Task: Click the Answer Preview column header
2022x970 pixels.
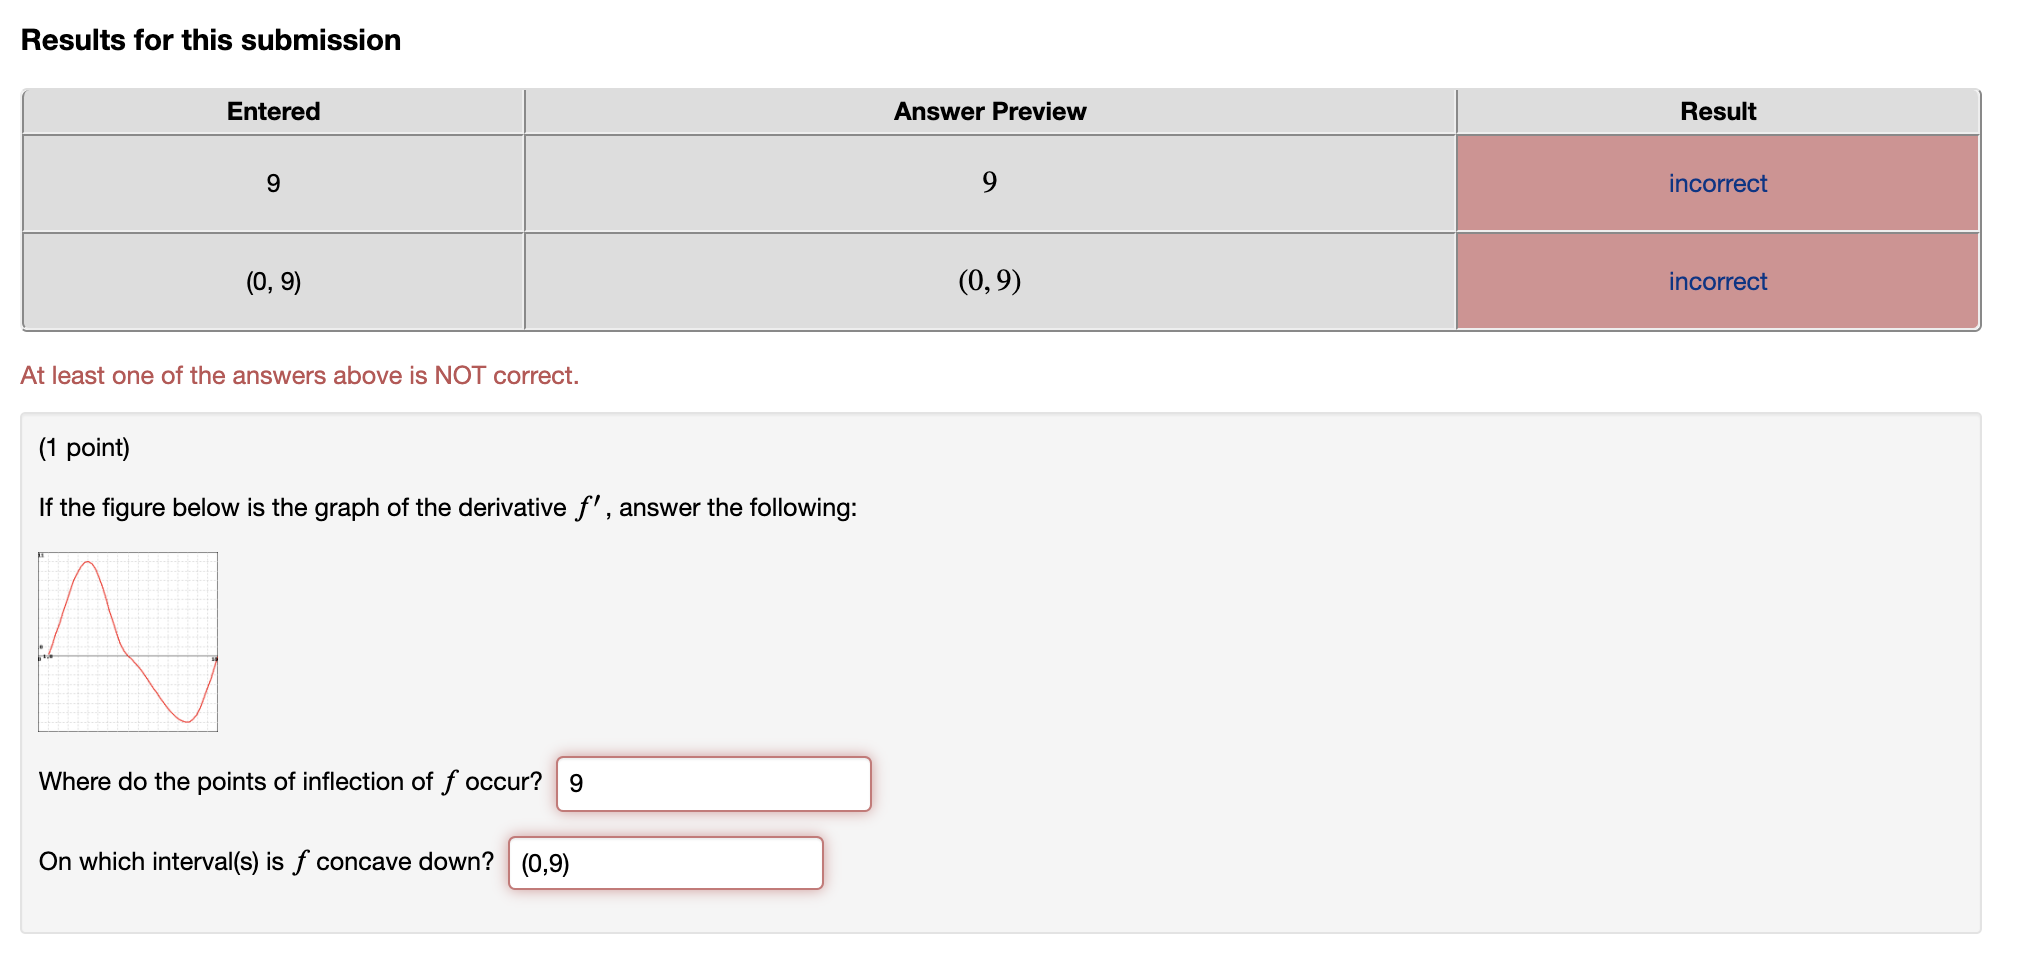Action: 989,111
